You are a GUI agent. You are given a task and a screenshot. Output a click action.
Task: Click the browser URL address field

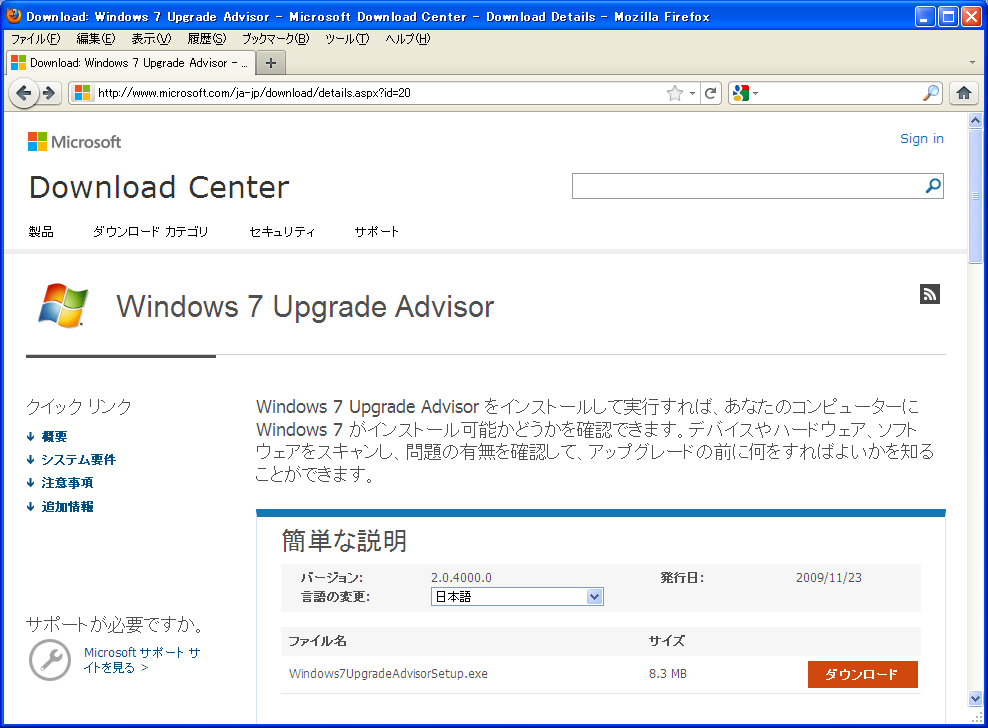(379, 93)
